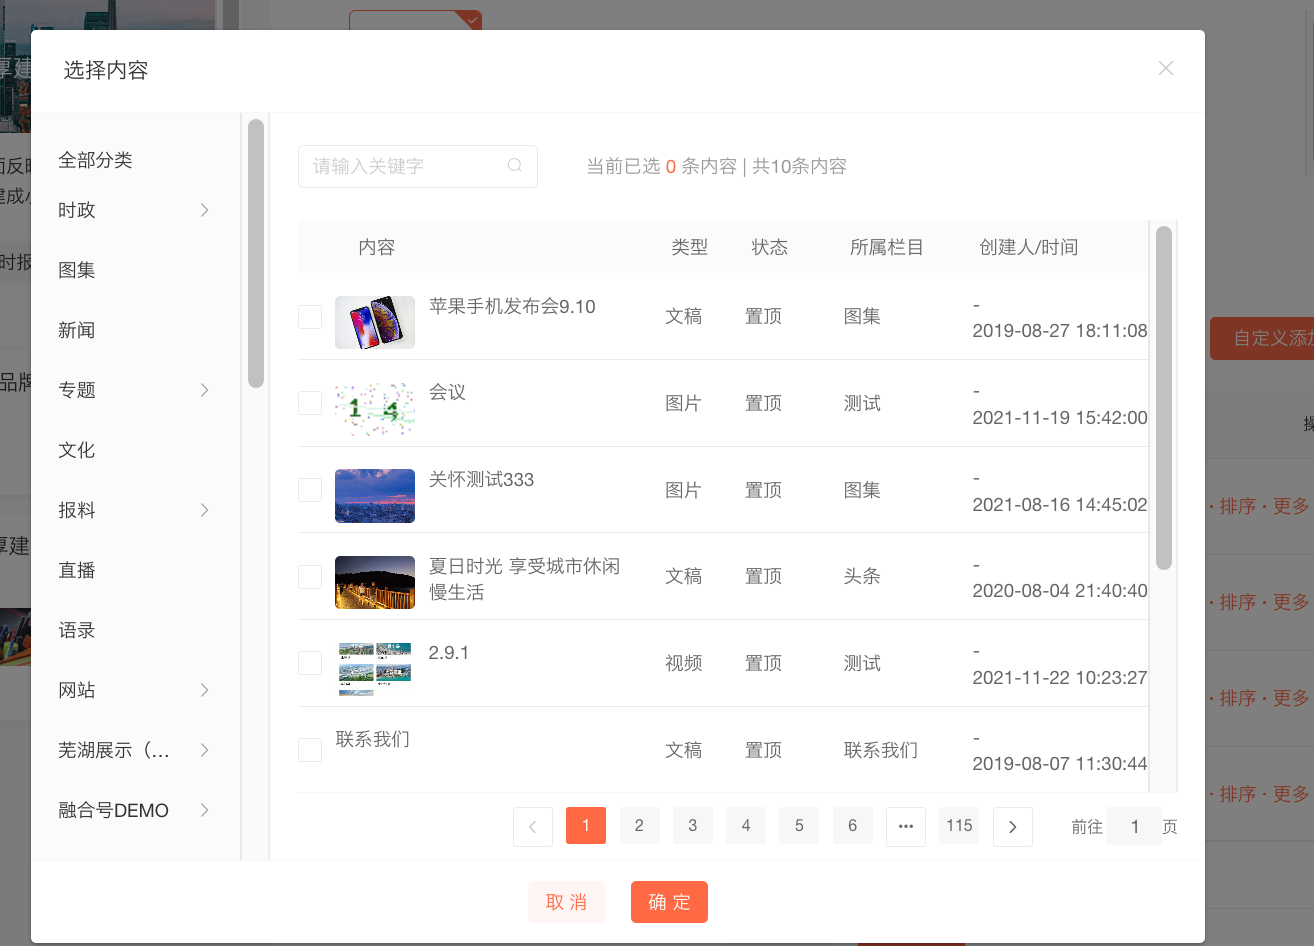Viewport: 1314px width, 946px height.
Task: Close the 选择内容 dialog
Action: [1165, 68]
